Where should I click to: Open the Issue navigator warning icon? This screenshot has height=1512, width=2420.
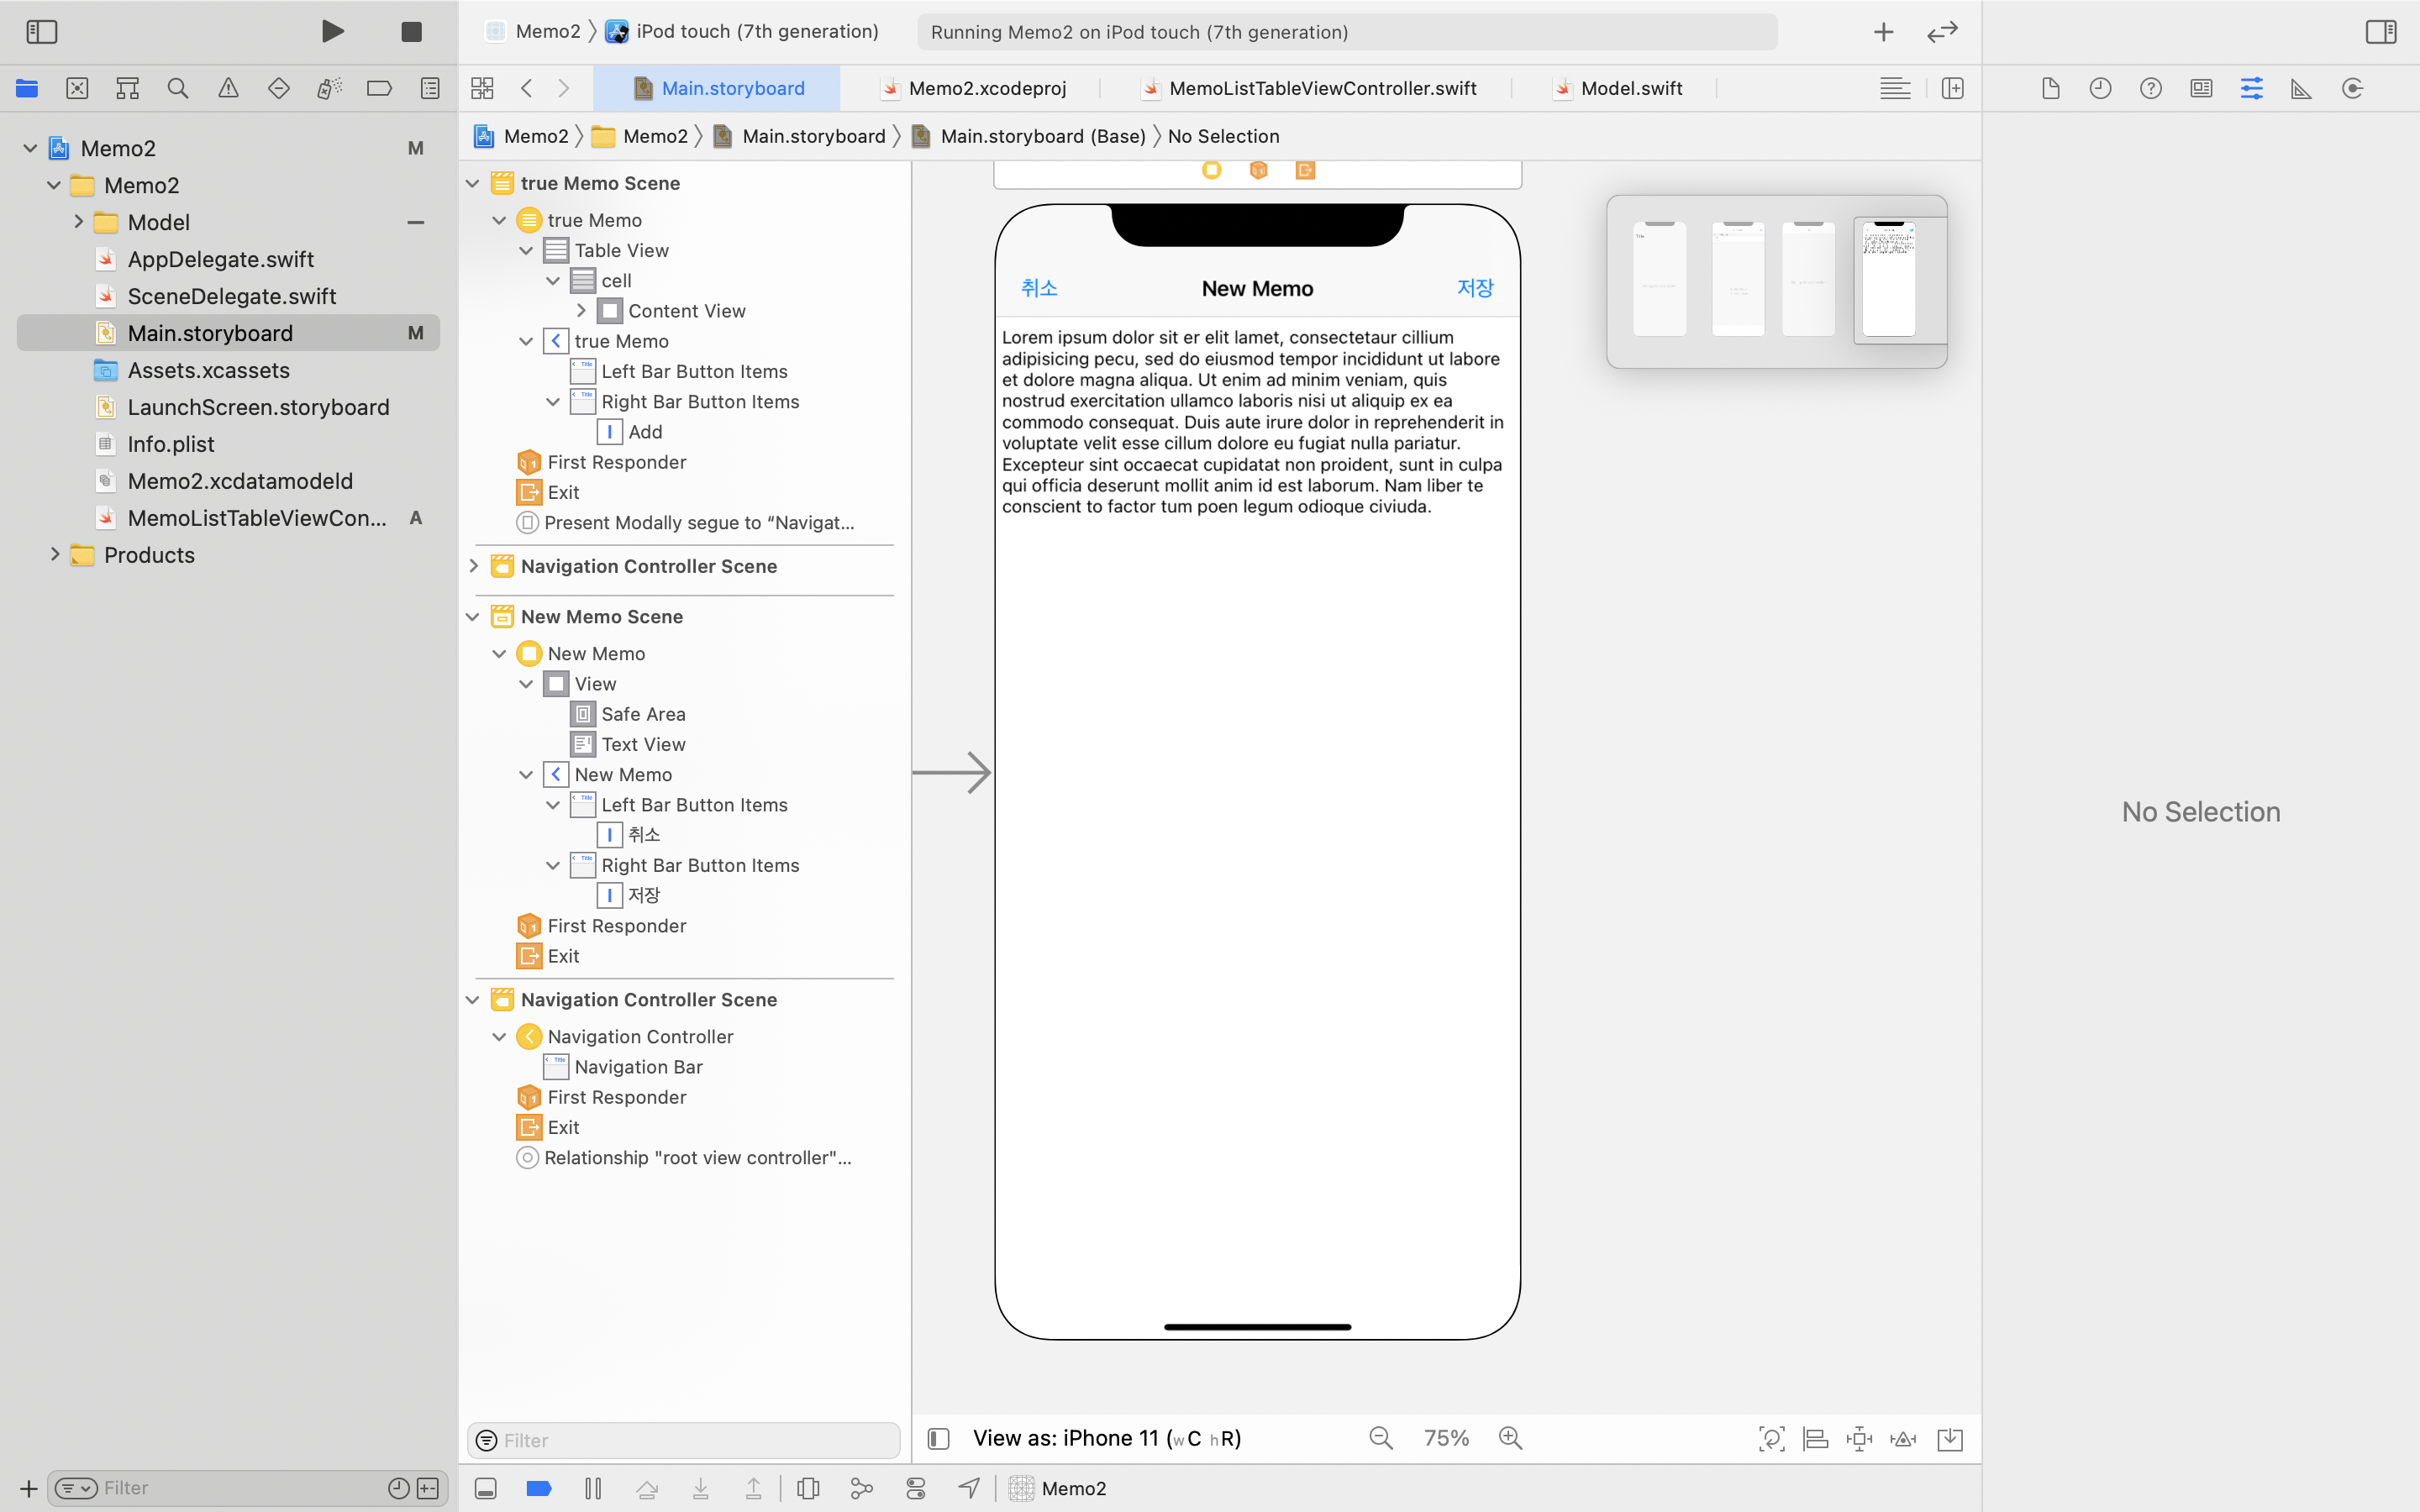tap(228, 88)
